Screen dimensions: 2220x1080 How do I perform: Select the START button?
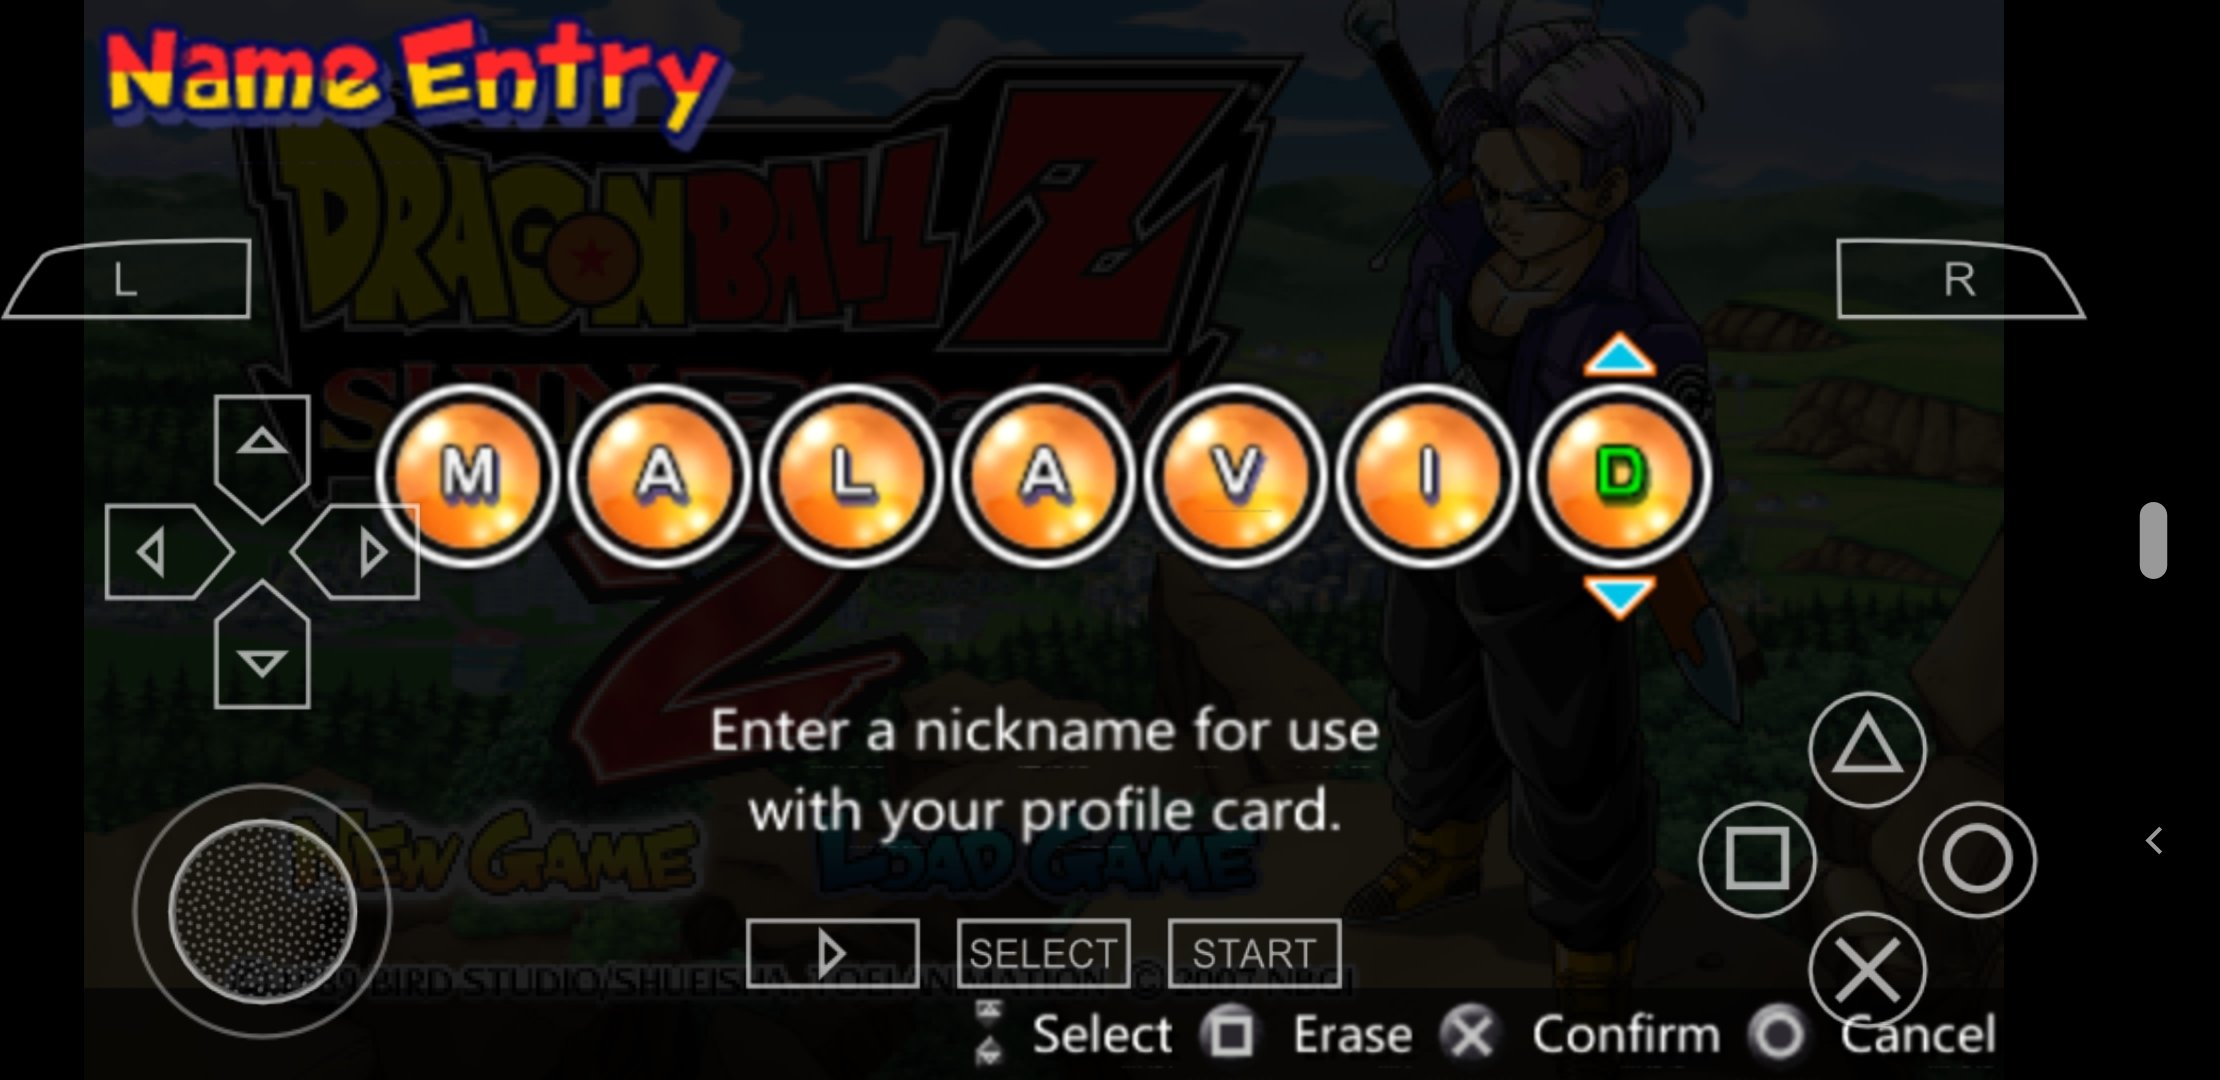pyautogui.click(x=1254, y=954)
